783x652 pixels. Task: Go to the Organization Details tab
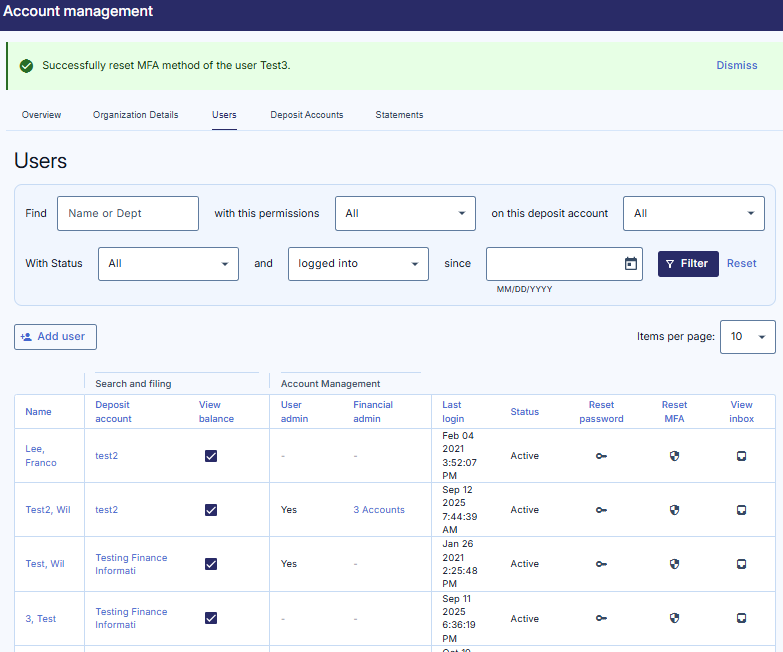point(135,115)
